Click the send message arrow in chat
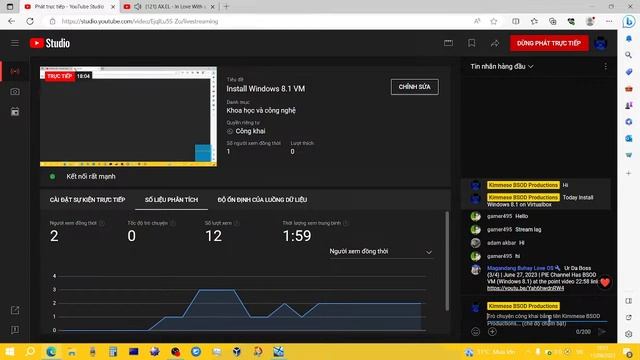Viewport: 640px width, 360px height. pos(602,331)
